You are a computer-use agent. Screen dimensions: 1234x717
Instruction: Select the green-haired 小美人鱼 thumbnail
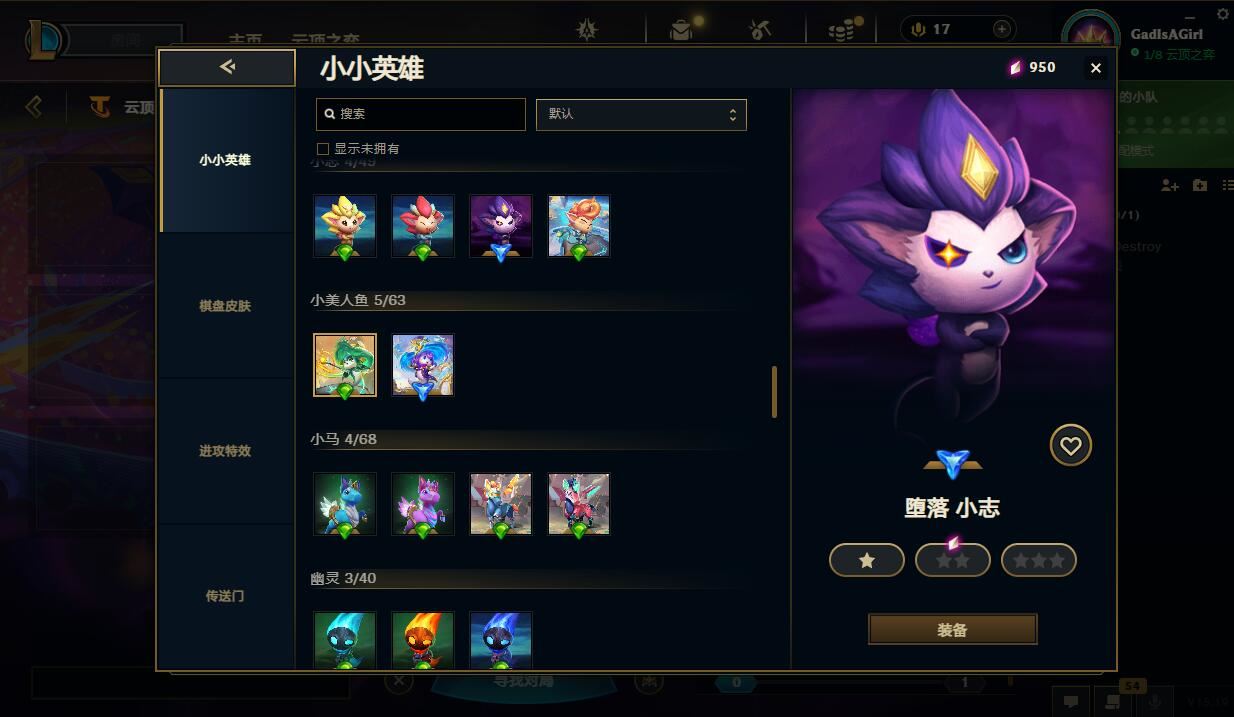(345, 365)
